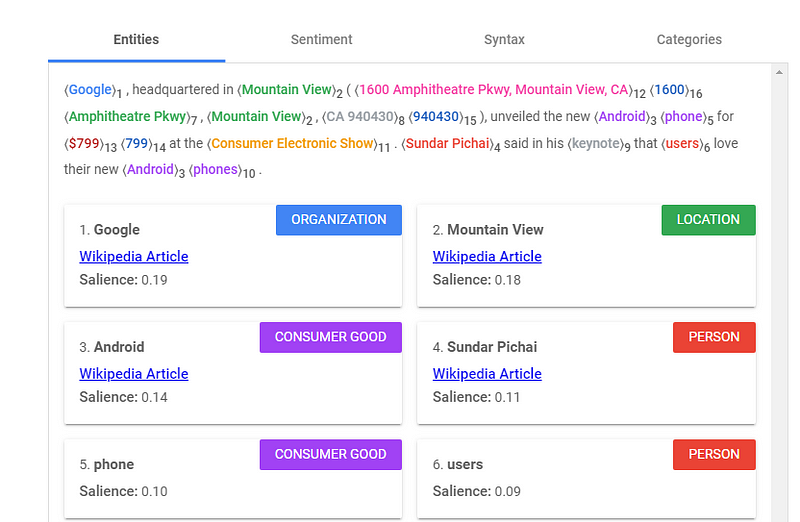Image resolution: width=800 pixels, height=522 pixels.
Task: Click 'Salience: 0.18' on Mountain View card
Action: pos(477,280)
